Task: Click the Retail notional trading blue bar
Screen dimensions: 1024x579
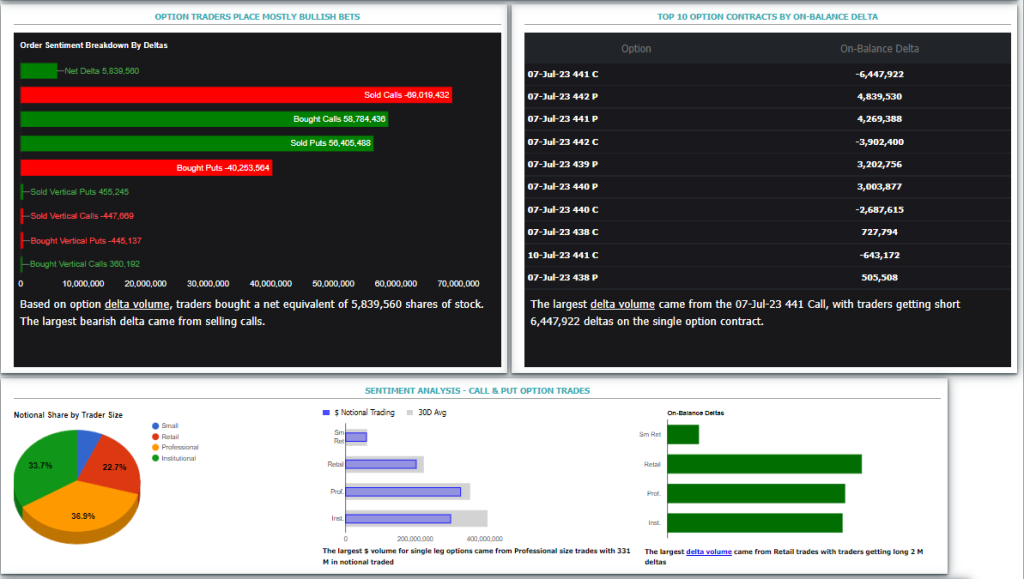Action: coord(381,464)
